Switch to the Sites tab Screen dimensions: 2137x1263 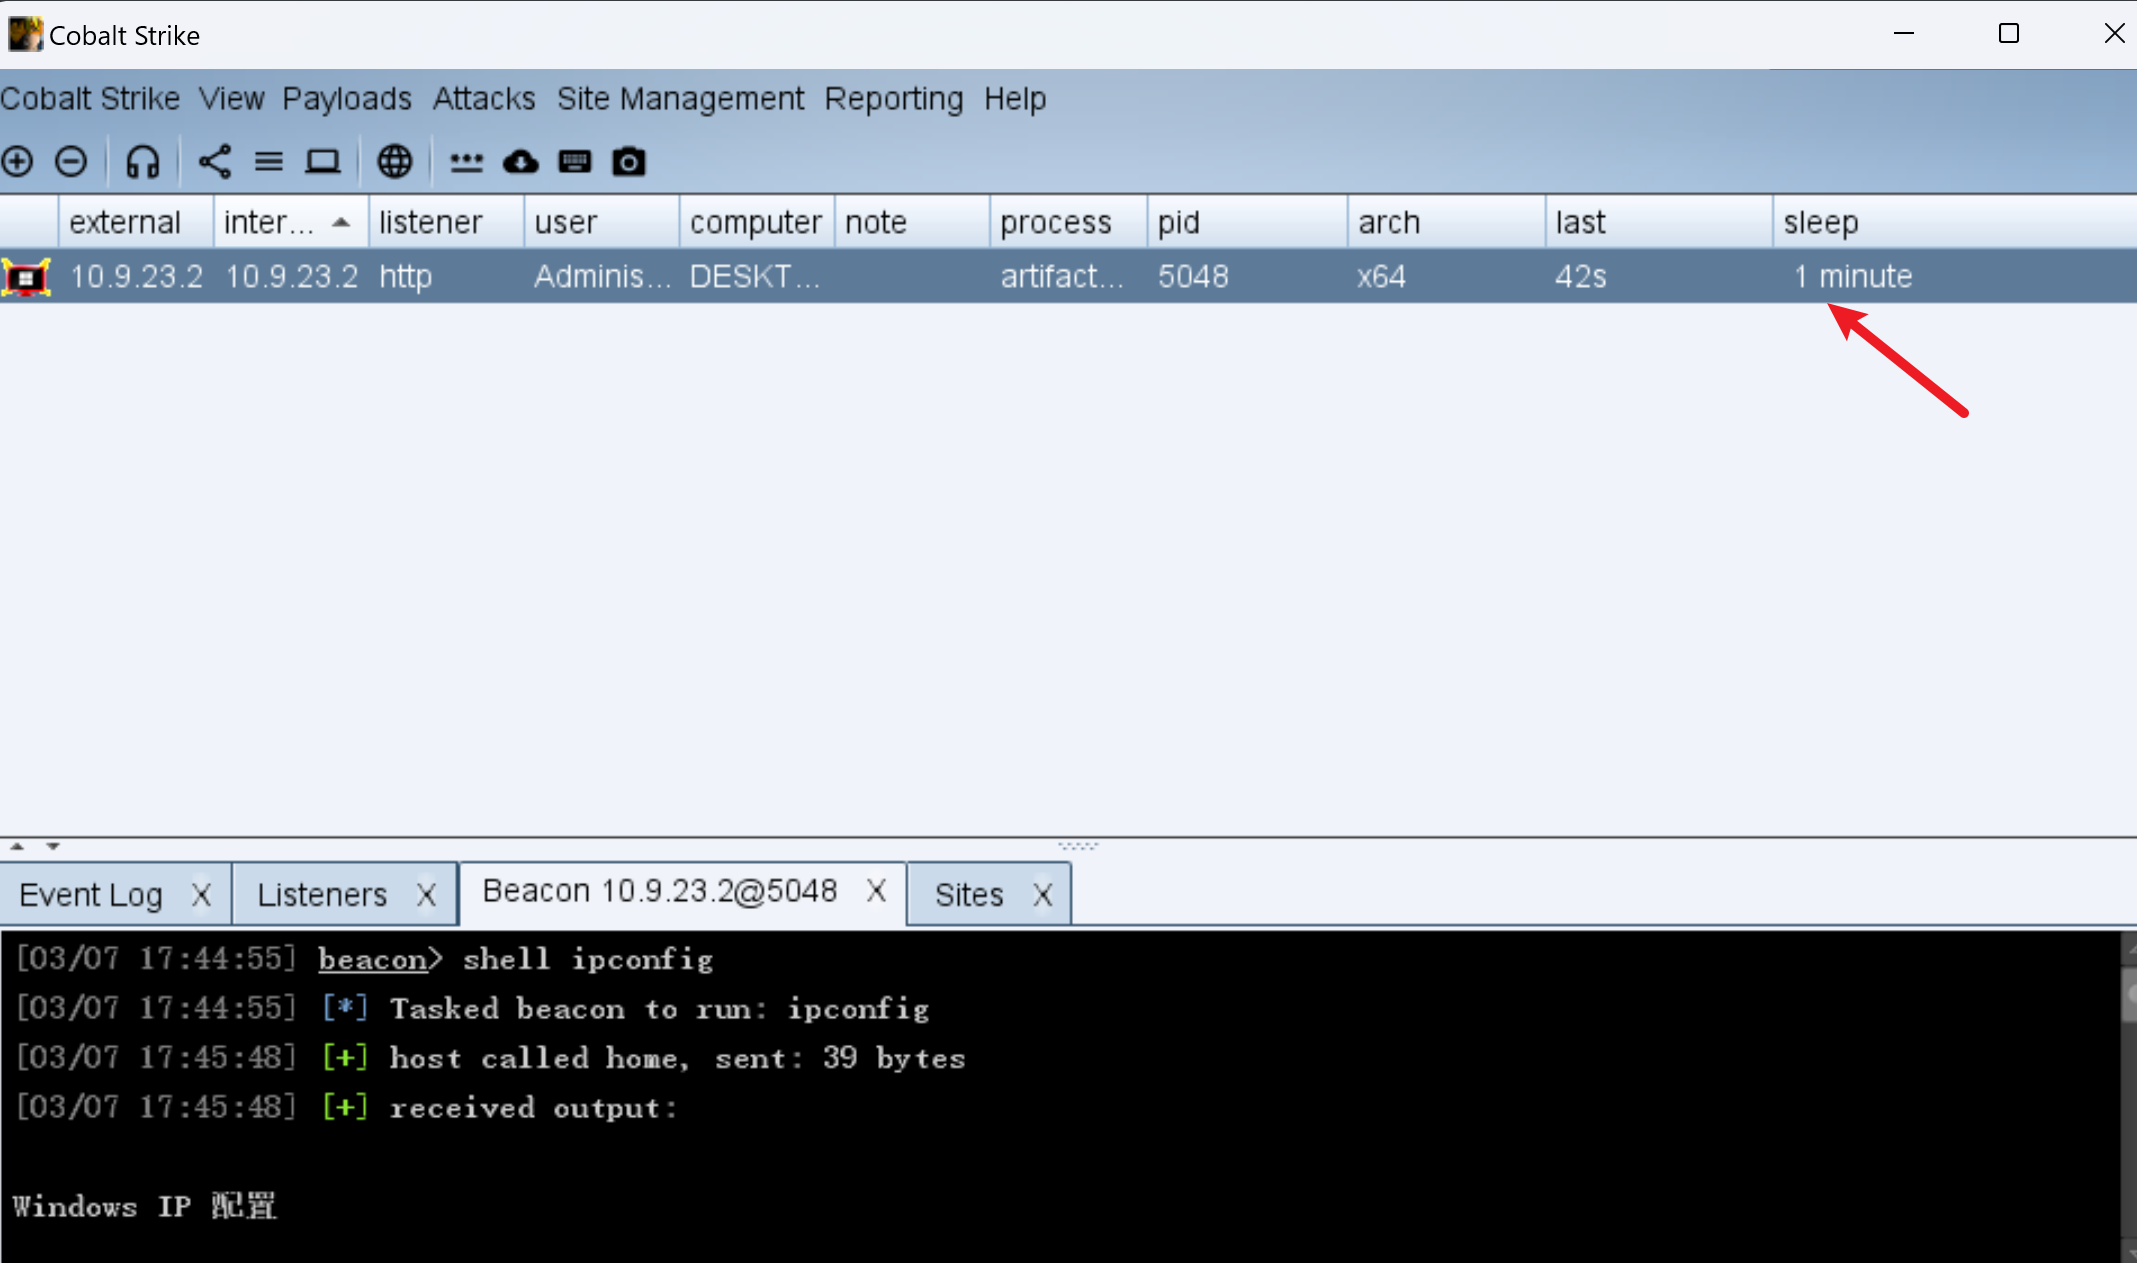(x=968, y=893)
